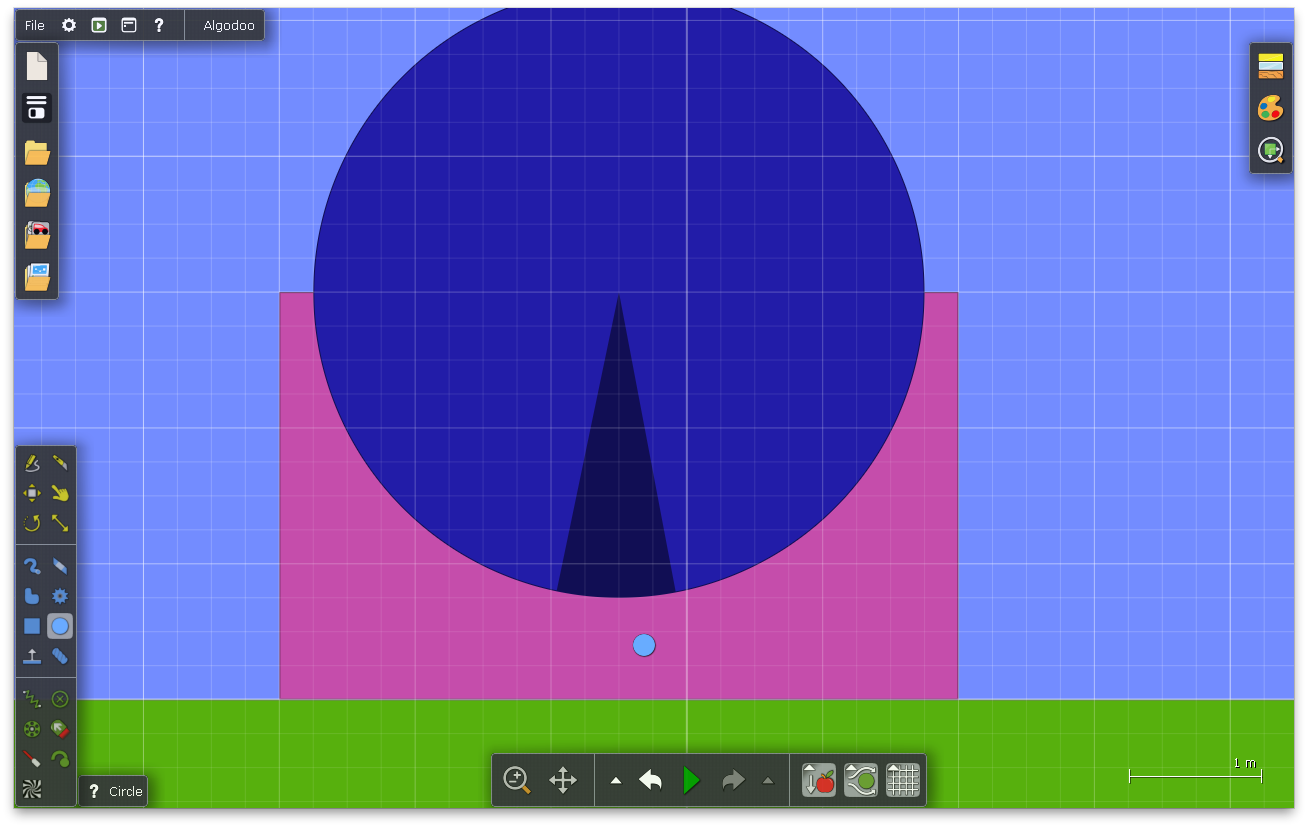Choose the Rotate tool
This screenshot has height=828, width=1308.
[x=32, y=523]
